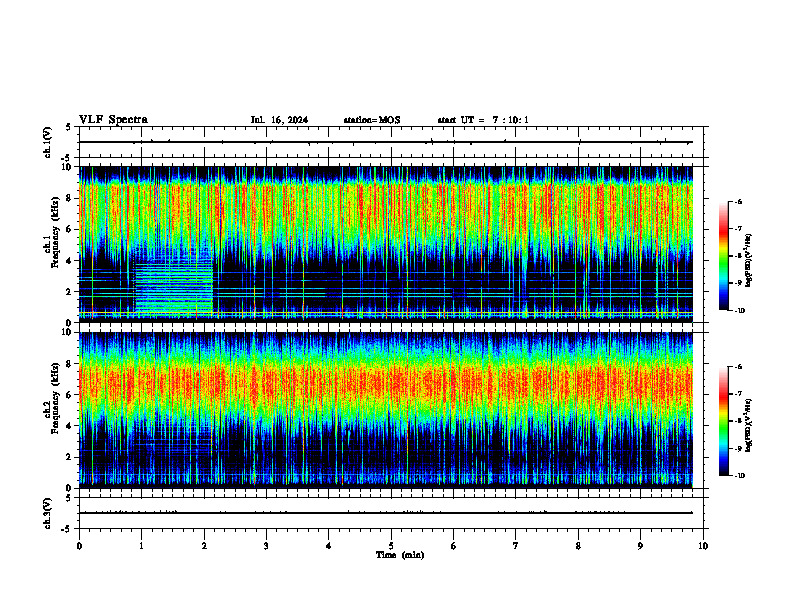Click time tick label "5" on x-axis
This screenshot has width=792, height=612.
(x=391, y=546)
